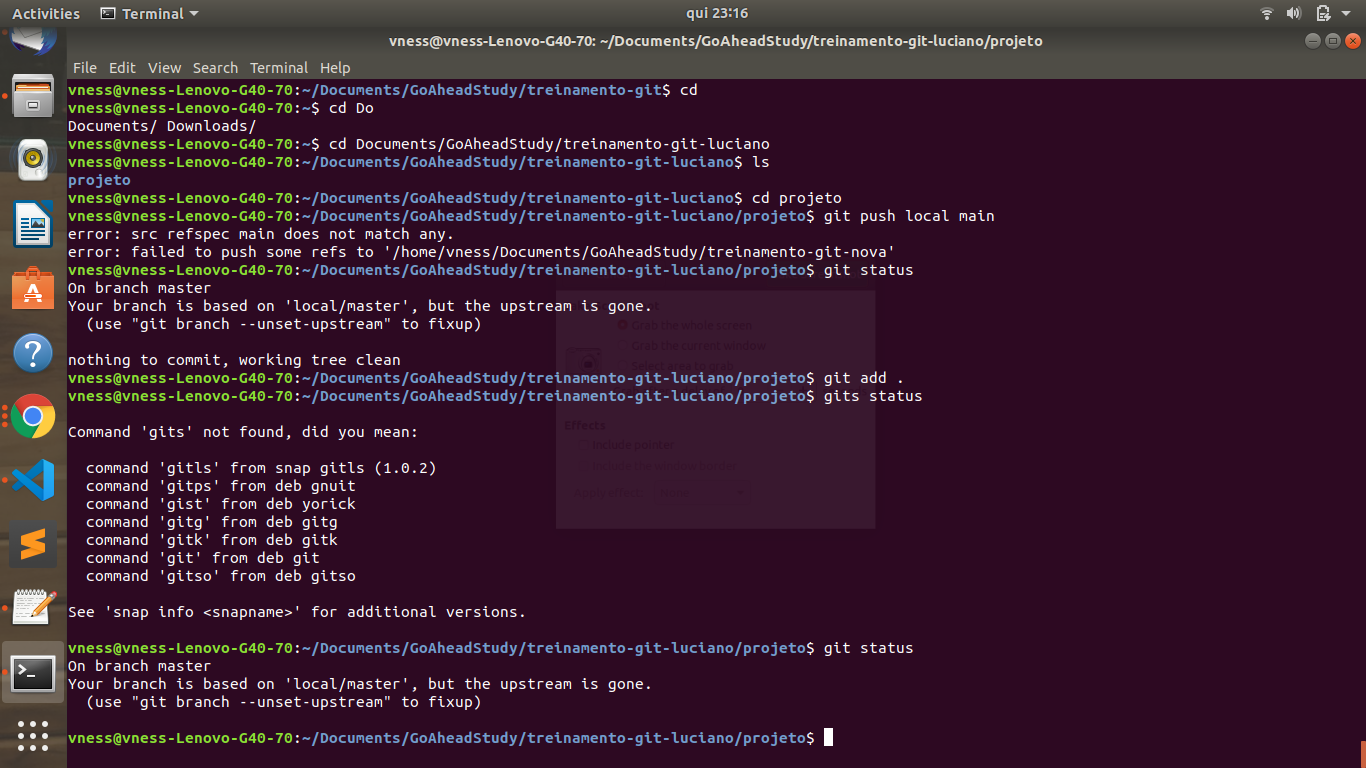Viewport: 1366px width, 768px height.
Task: Maximize the terminal window
Action: coord(1332,41)
